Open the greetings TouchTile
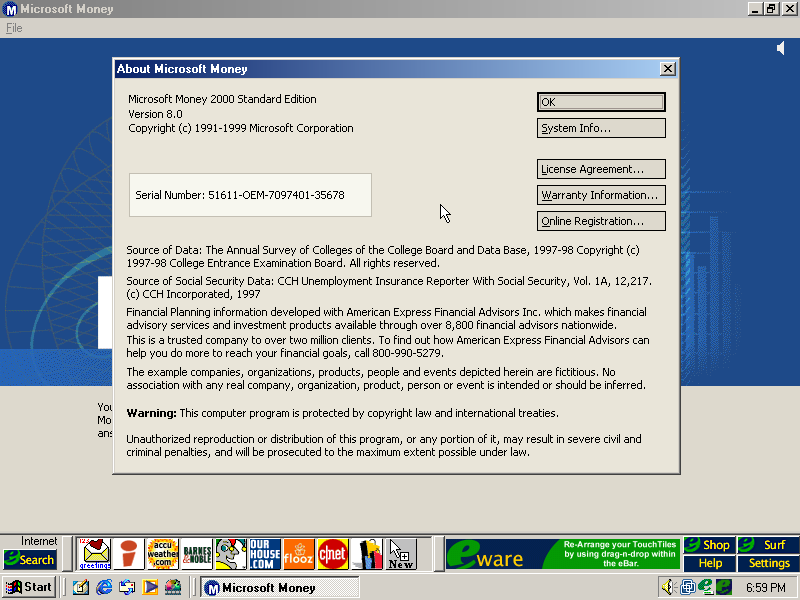800x600 pixels. (95, 554)
